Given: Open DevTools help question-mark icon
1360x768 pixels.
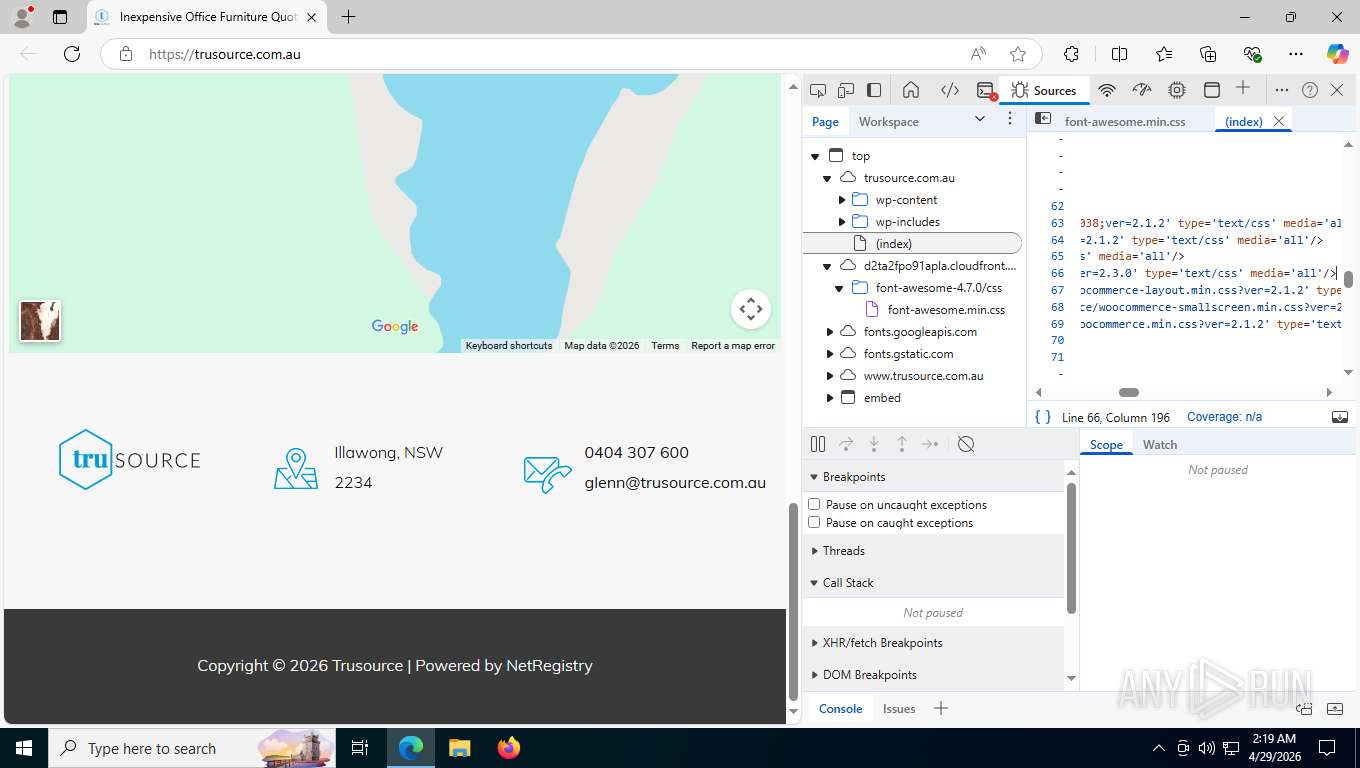Looking at the screenshot, I should [1310, 90].
